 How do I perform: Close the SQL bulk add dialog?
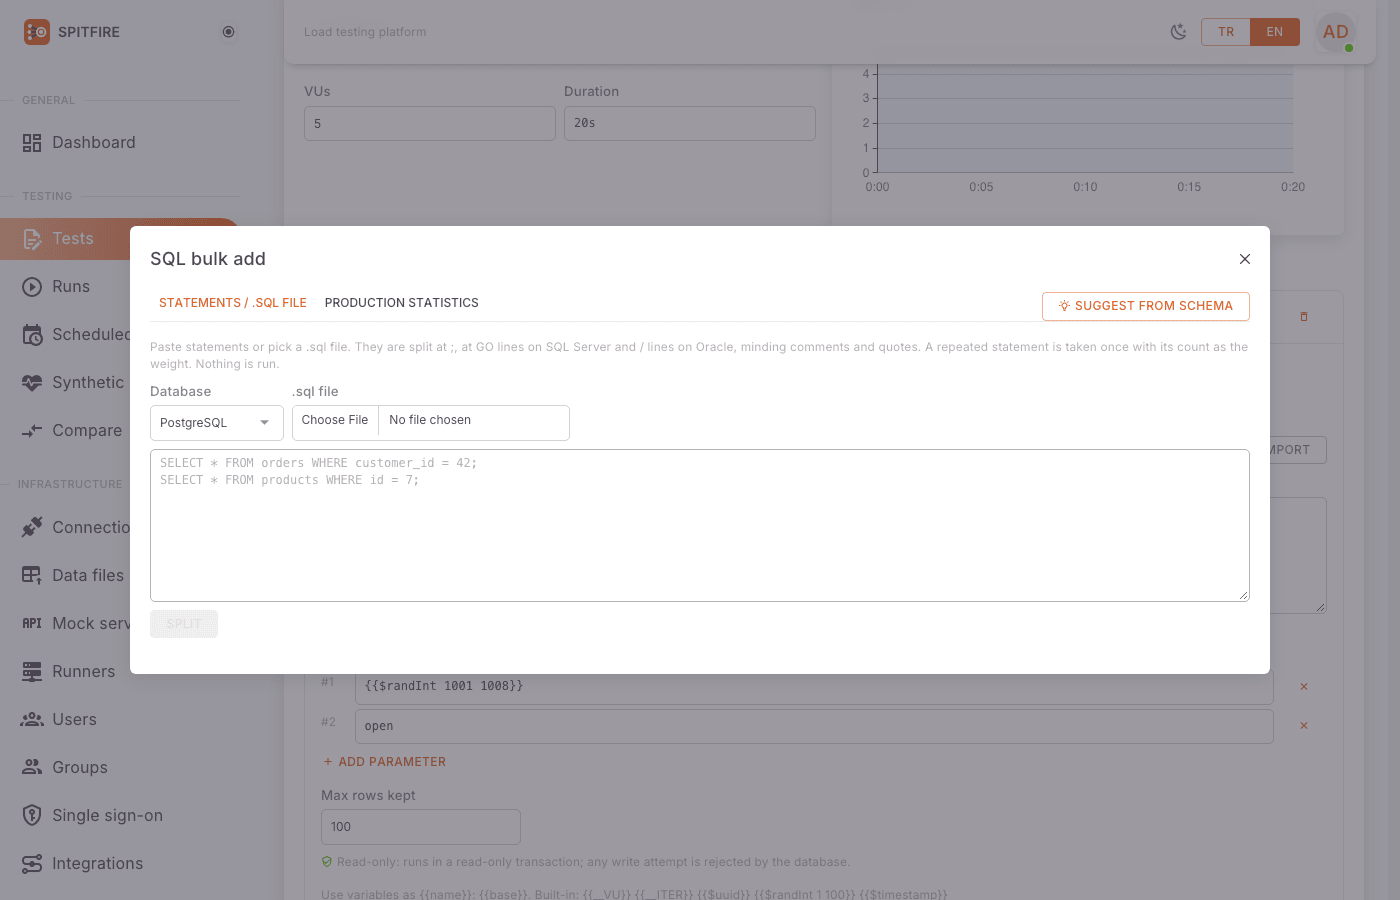(x=1245, y=259)
